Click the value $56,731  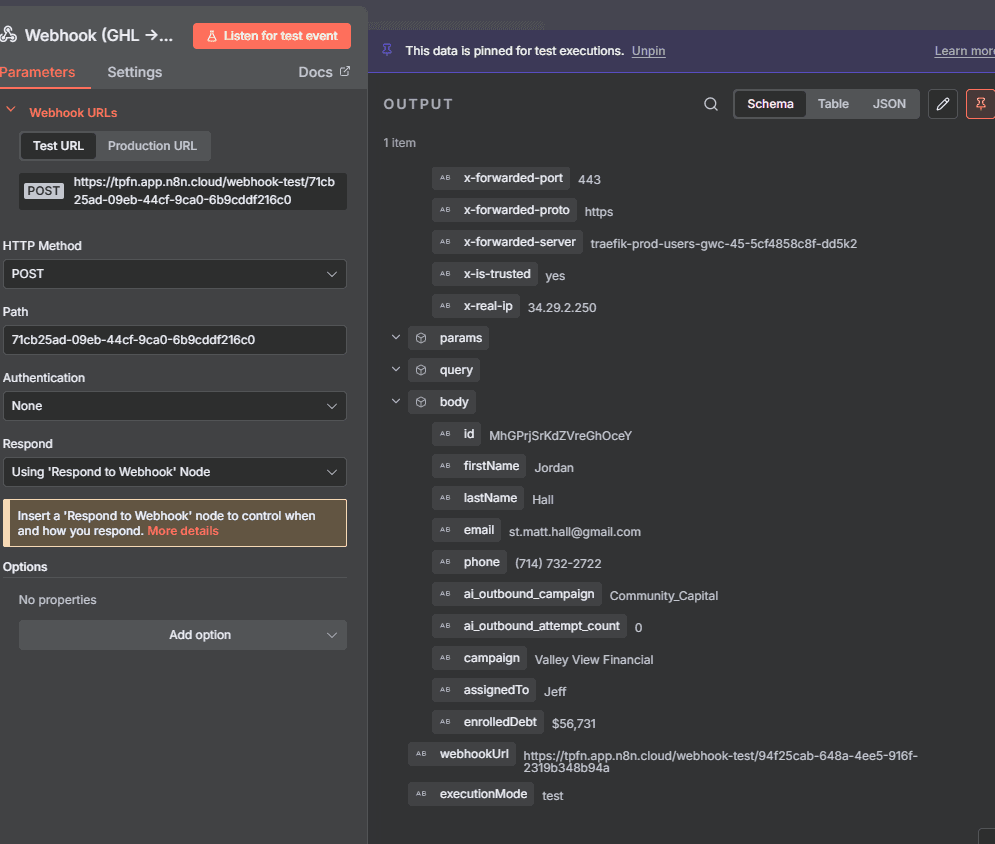coord(573,723)
